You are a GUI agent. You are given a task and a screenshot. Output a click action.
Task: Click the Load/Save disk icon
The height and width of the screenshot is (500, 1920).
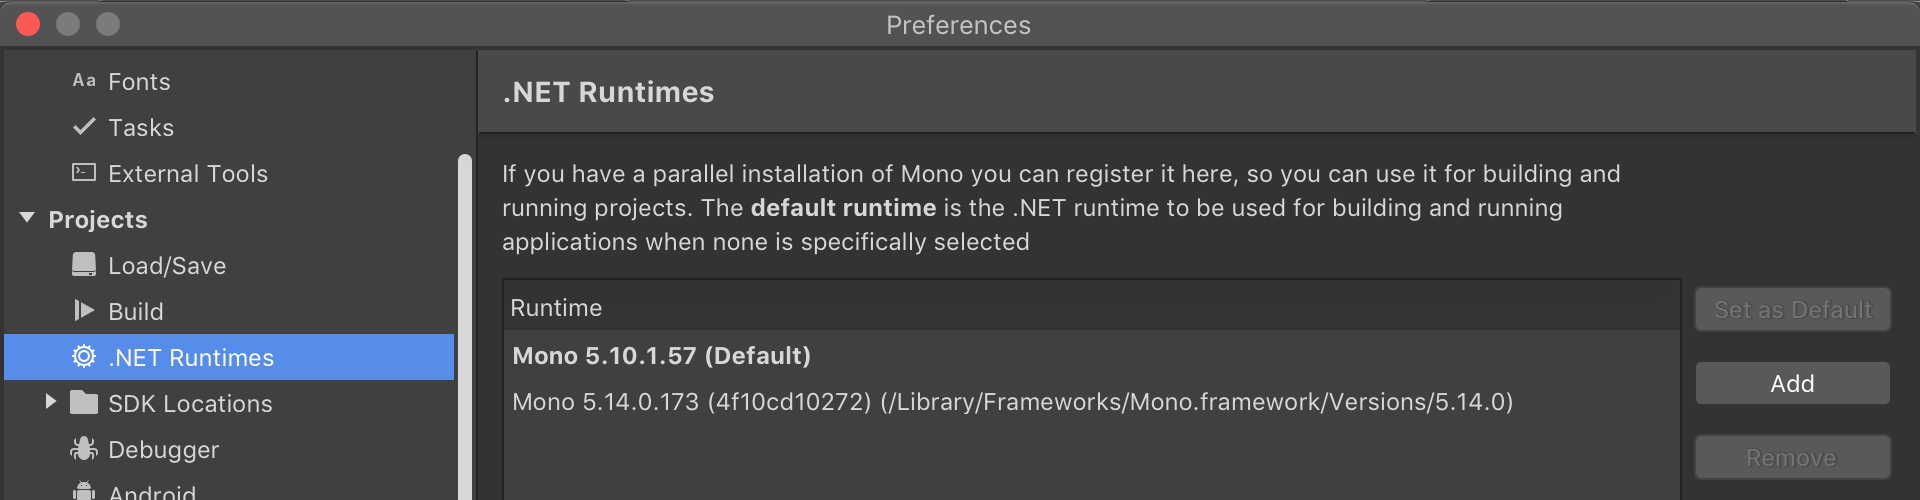click(84, 265)
